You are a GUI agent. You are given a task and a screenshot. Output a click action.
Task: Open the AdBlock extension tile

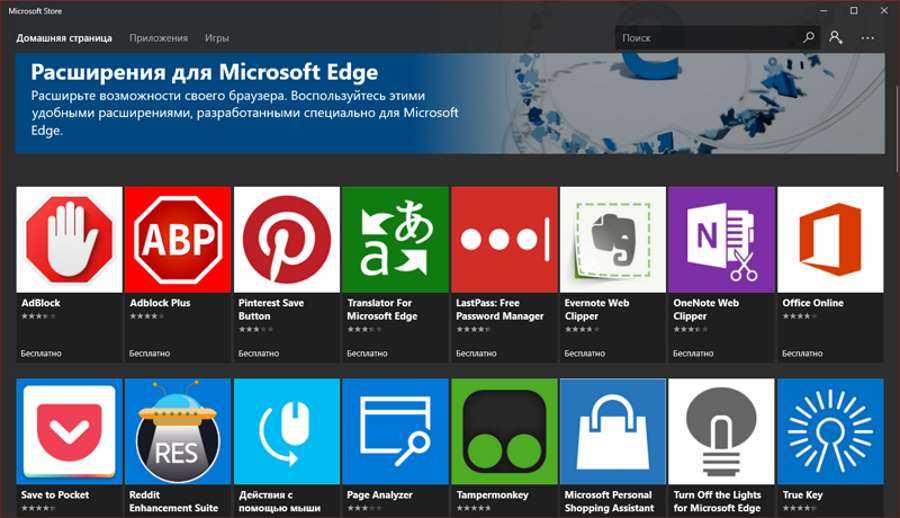(x=69, y=240)
